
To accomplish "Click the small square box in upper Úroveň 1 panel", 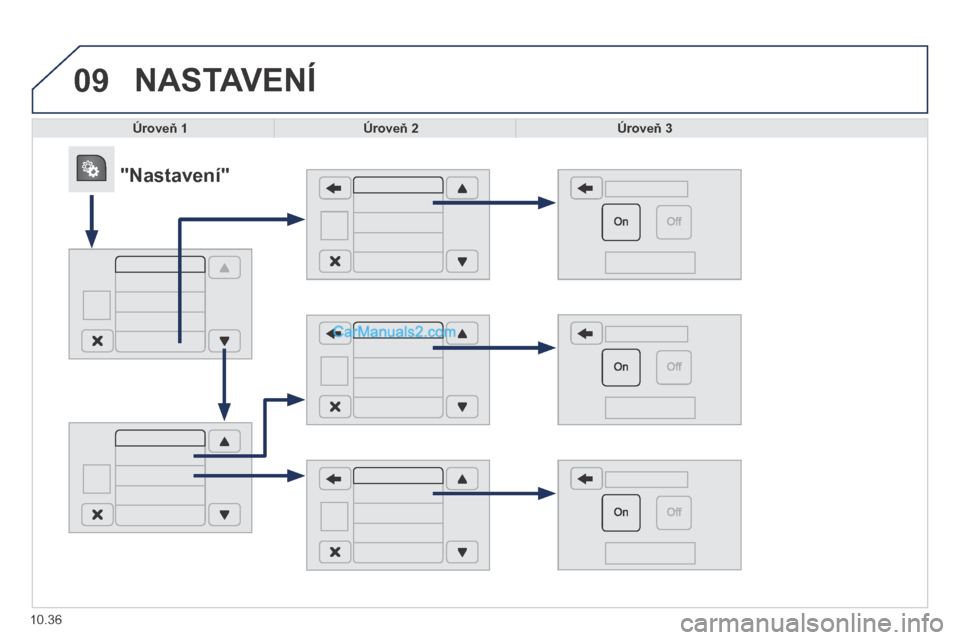I will 97,305.
